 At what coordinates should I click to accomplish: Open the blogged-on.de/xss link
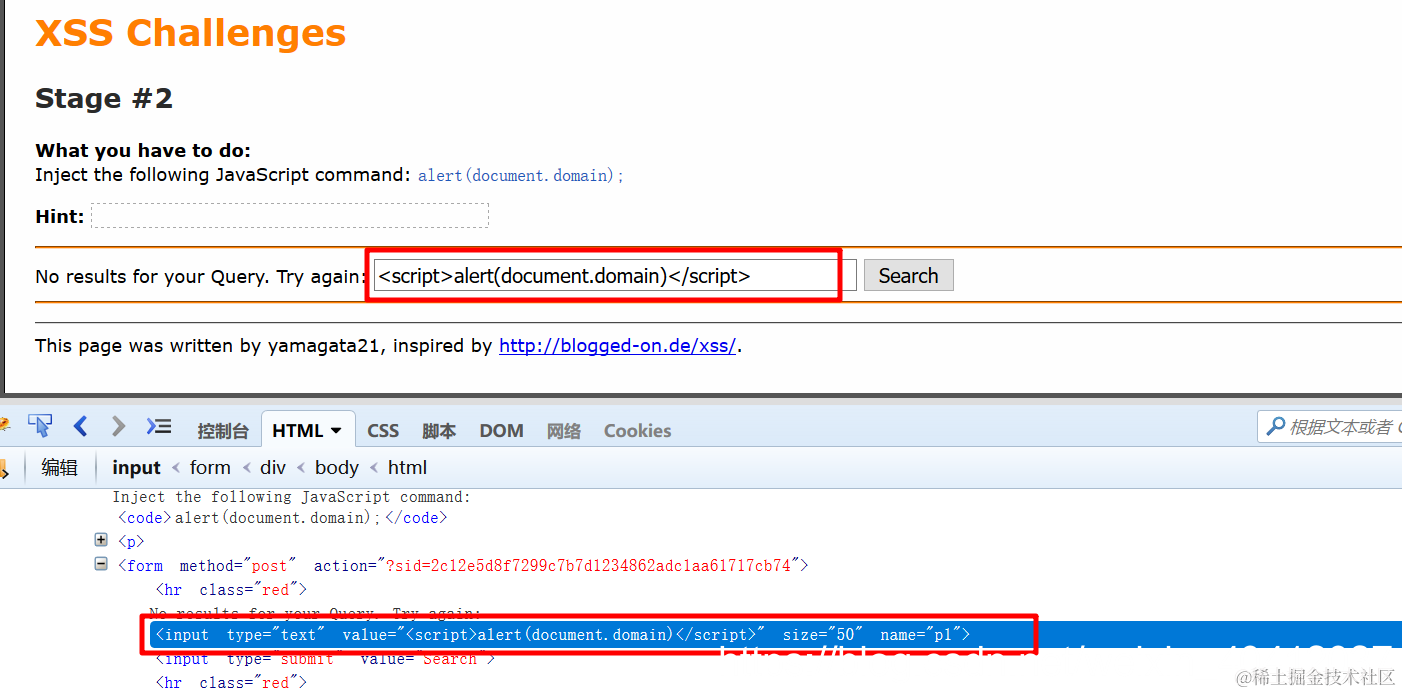pyautogui.click(x=617, y=345)
